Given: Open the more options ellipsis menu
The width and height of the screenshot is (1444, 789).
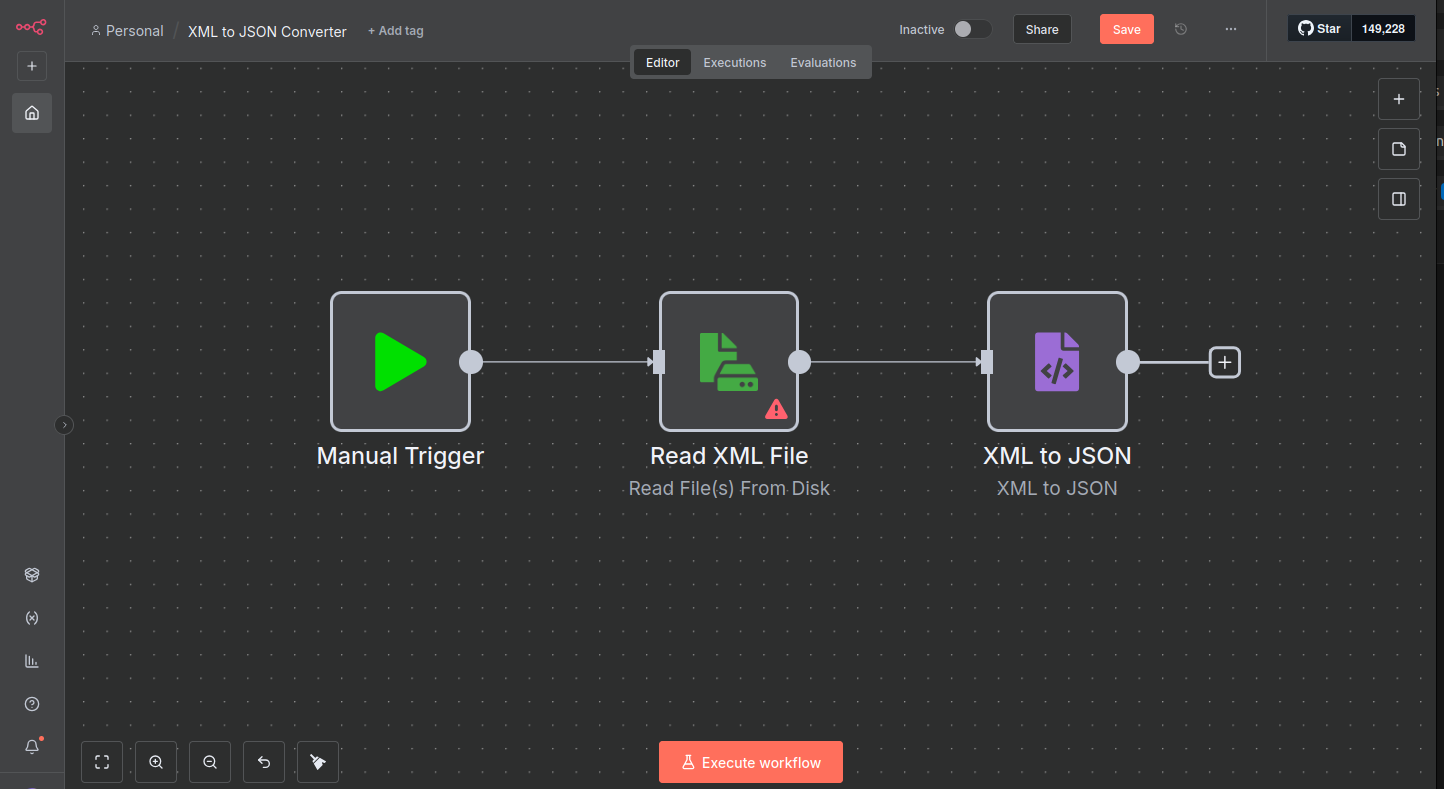Looking at the screenshot, I should (1231, 29).
